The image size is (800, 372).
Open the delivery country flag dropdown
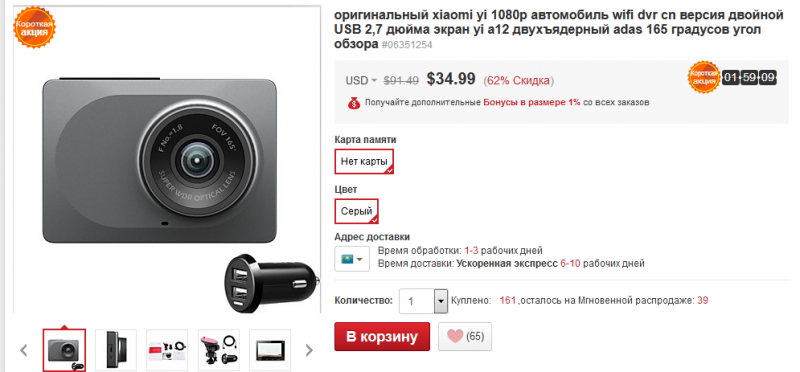pos(352,259)
